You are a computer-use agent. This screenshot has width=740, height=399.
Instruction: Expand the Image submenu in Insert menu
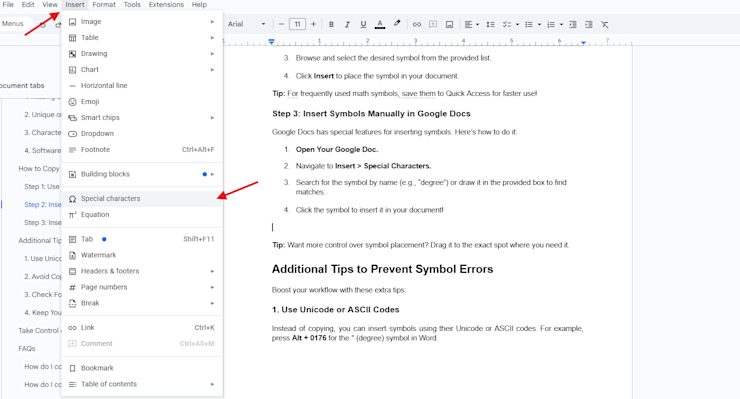tap(142, 22)
